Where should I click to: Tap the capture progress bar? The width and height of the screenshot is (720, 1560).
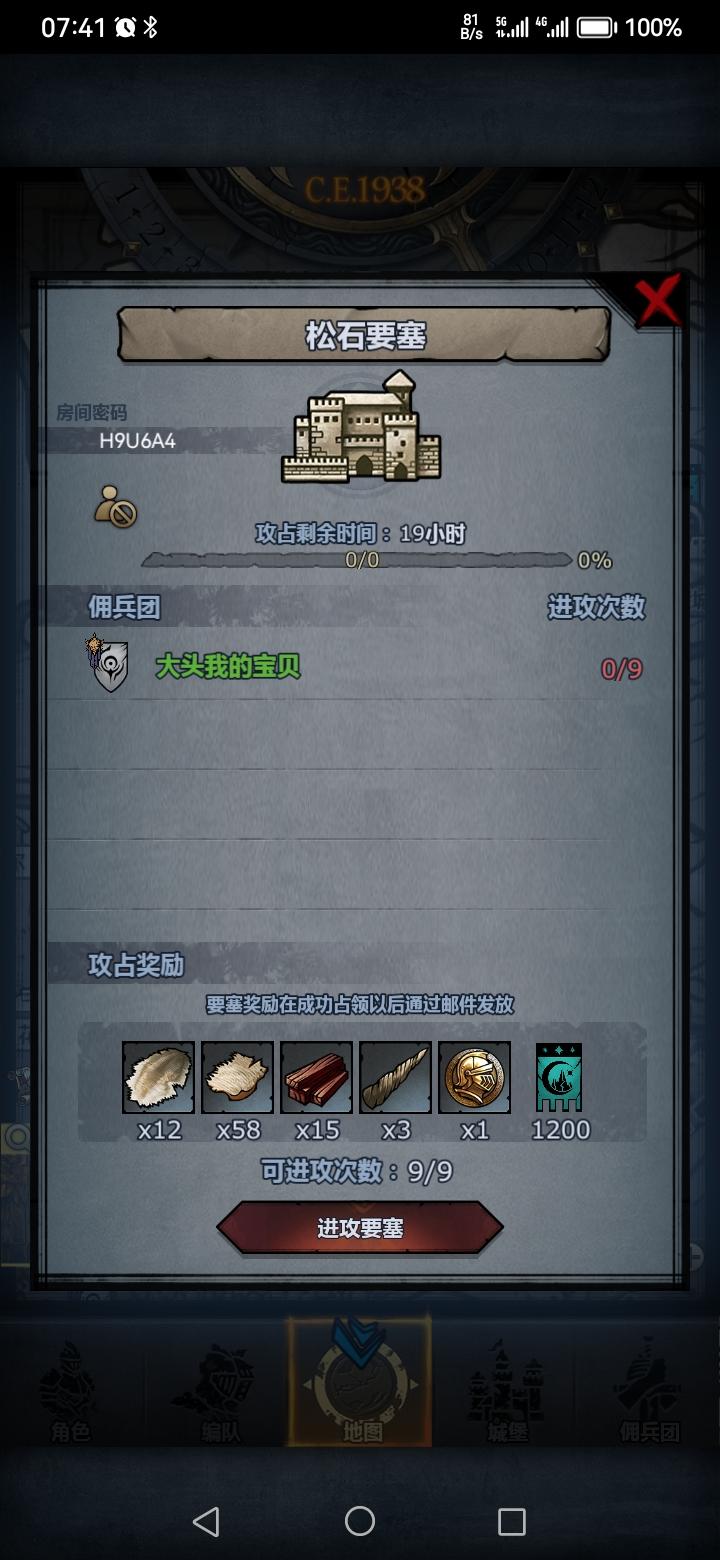(358, 560)
